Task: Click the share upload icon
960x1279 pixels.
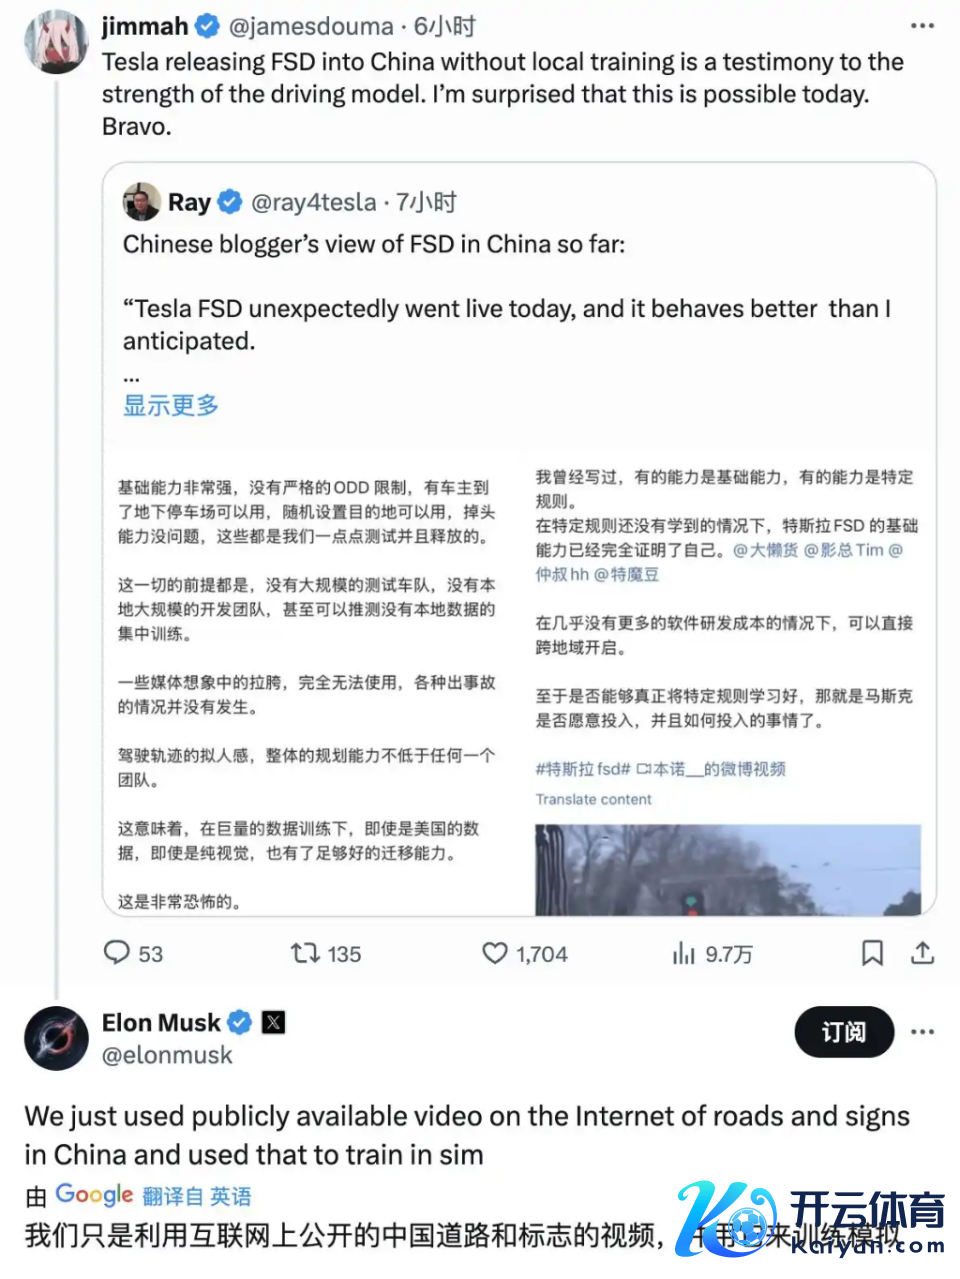Action: (922, 953)
